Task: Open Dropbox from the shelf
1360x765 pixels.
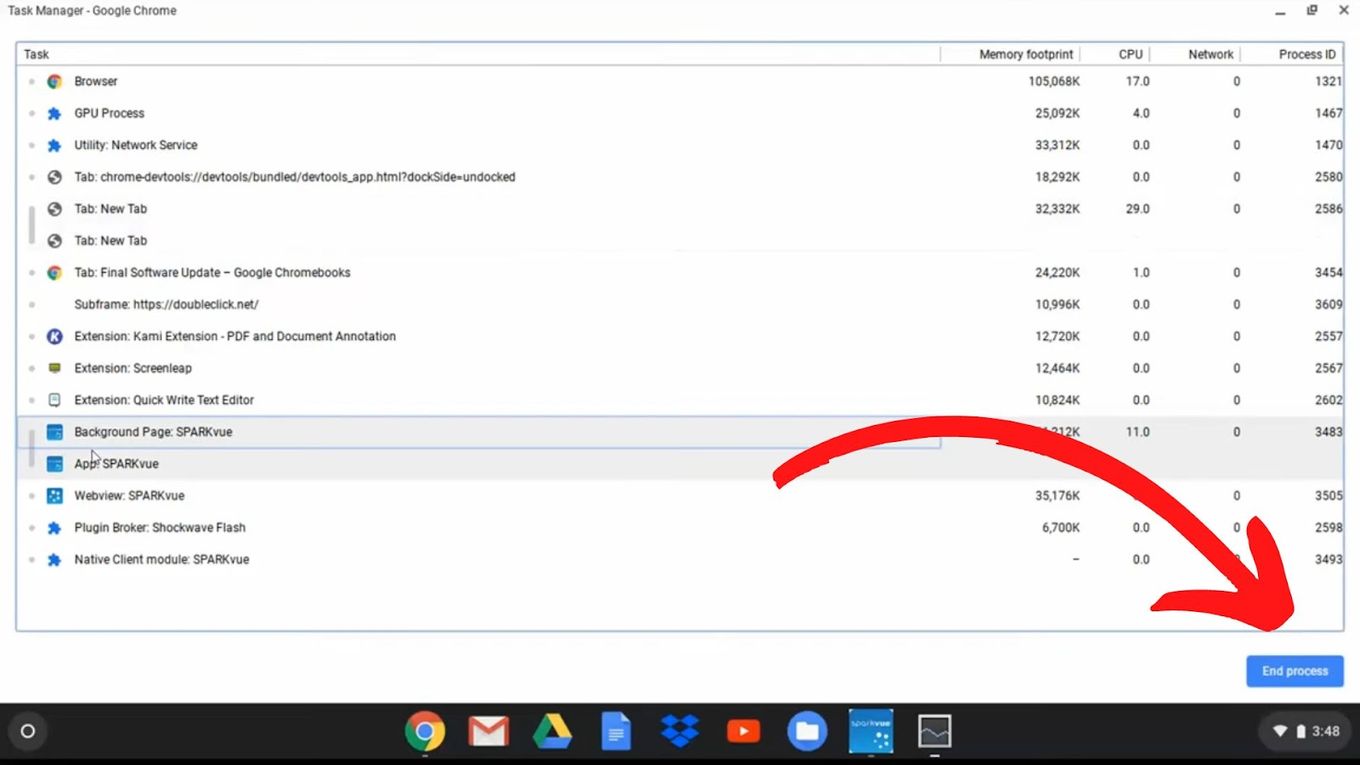Action: click(680, 731)
